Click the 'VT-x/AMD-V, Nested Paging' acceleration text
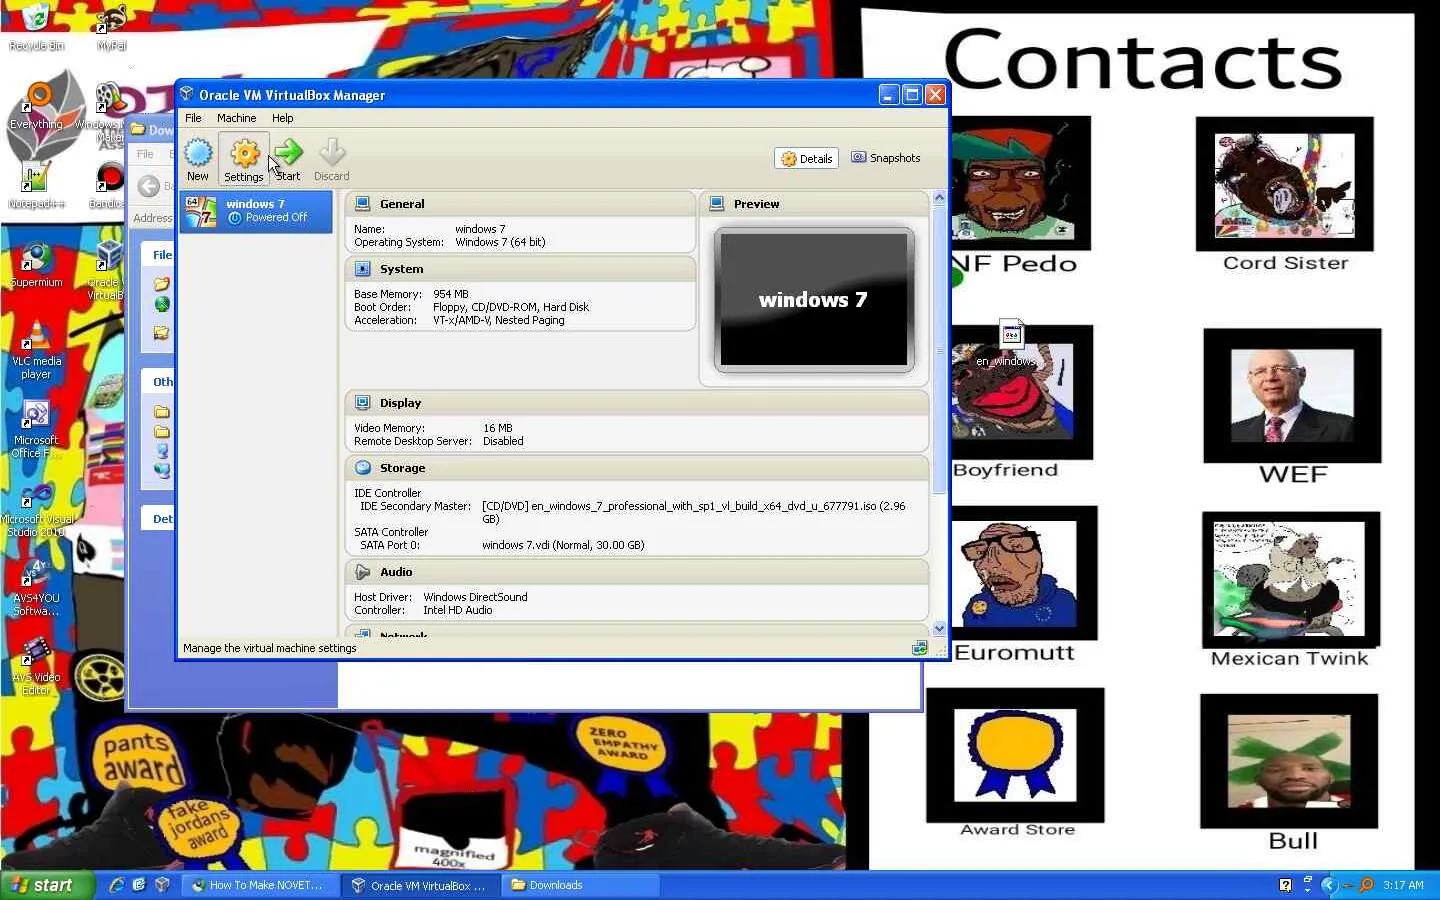This screenshot has height=900, width=1440. [499, 320]
